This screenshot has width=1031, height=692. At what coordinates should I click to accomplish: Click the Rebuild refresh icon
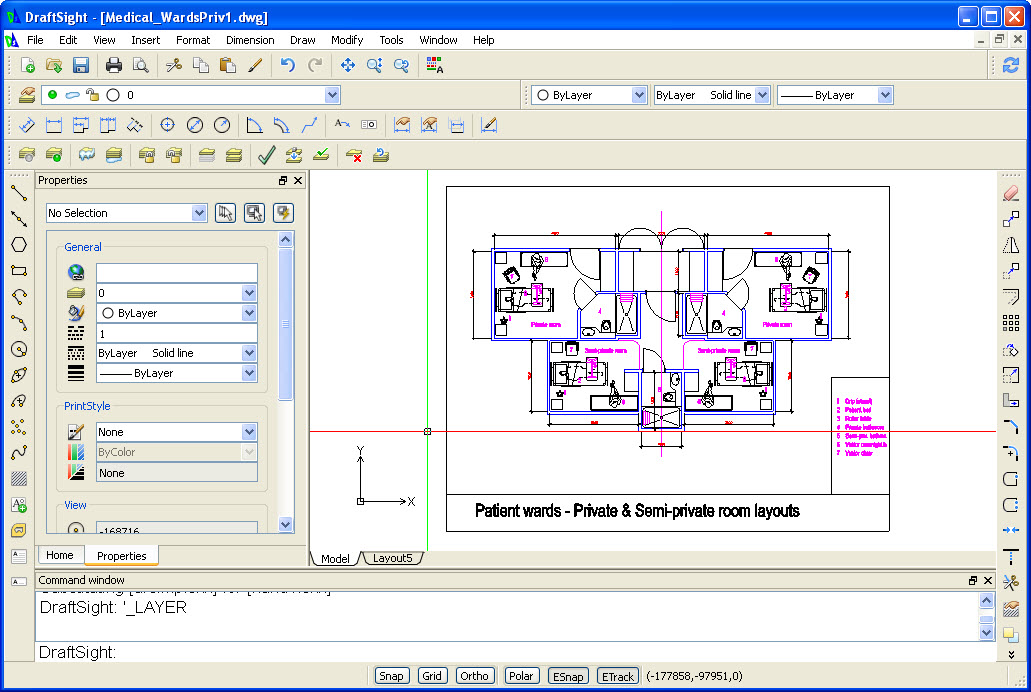click(x=1011, y=65)
